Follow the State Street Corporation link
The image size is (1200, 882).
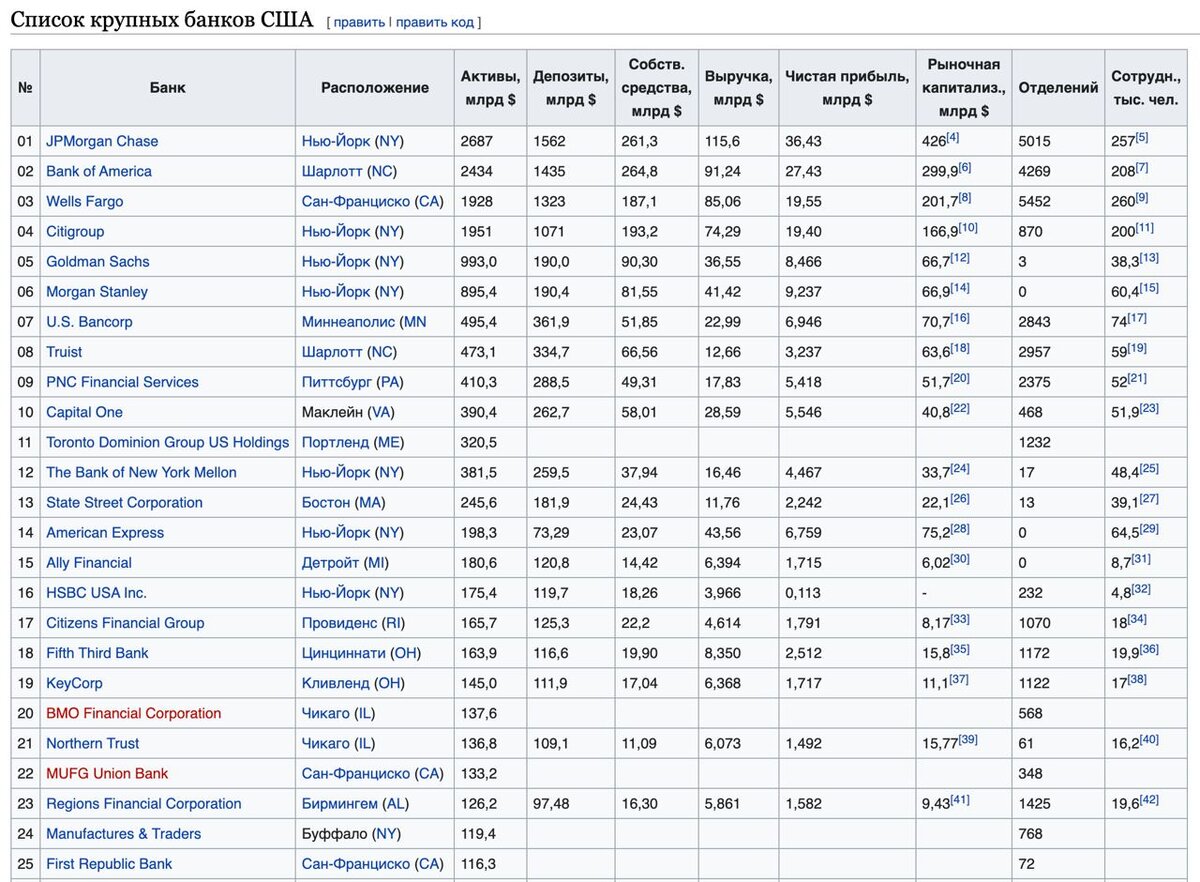pos(124,502)
